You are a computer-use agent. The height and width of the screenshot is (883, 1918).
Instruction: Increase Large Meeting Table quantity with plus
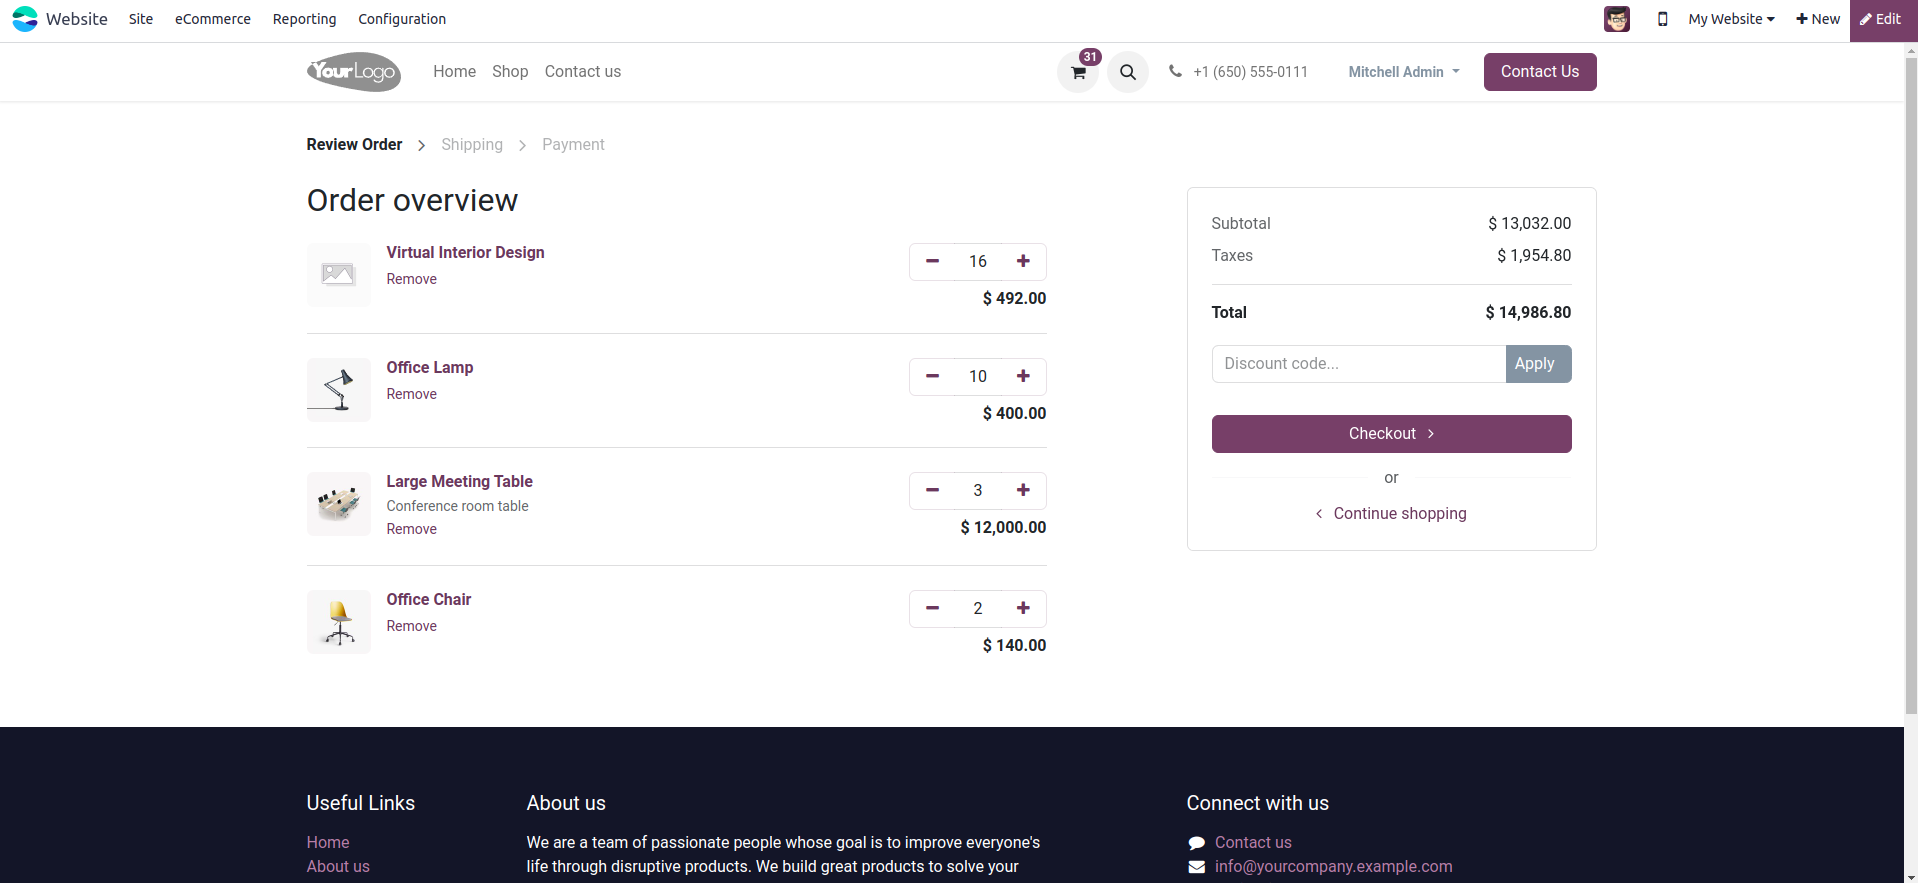point(1023,490)
